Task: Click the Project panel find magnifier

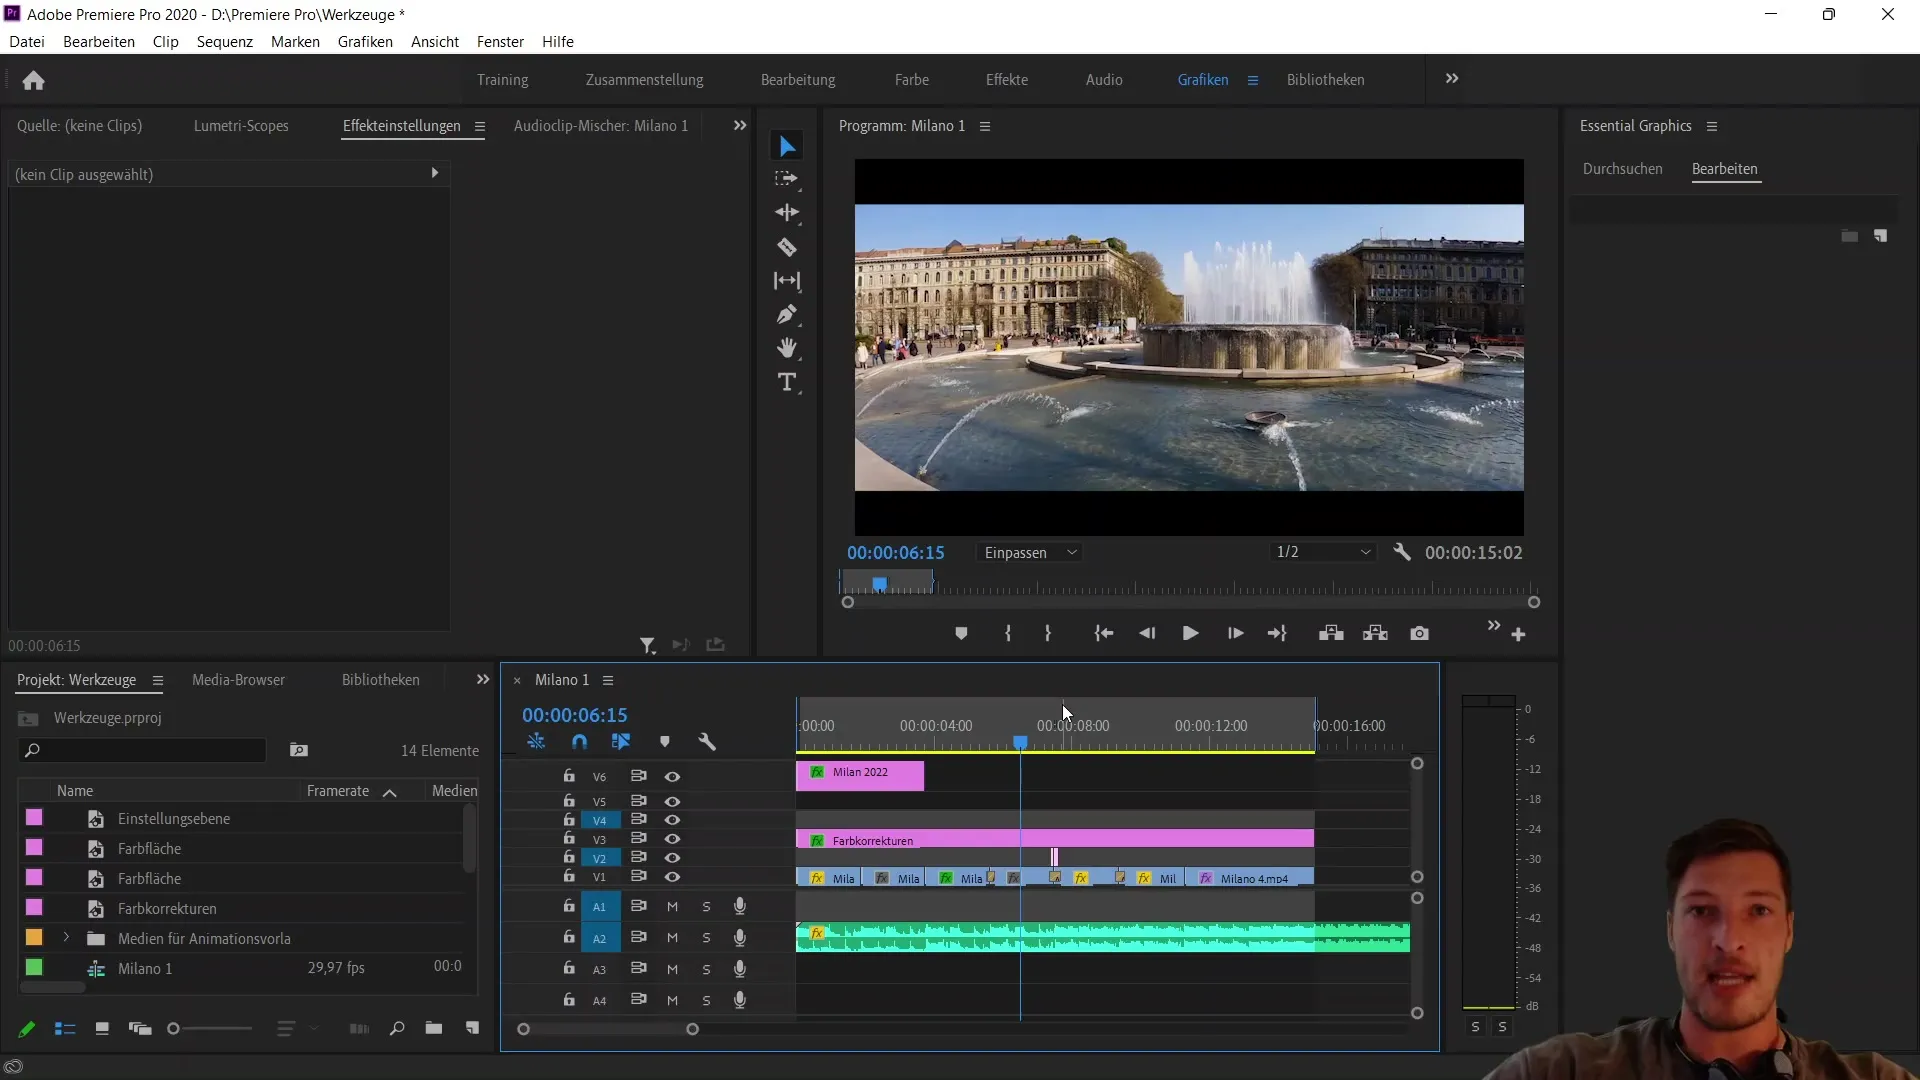Action: tap(397, 1029)
